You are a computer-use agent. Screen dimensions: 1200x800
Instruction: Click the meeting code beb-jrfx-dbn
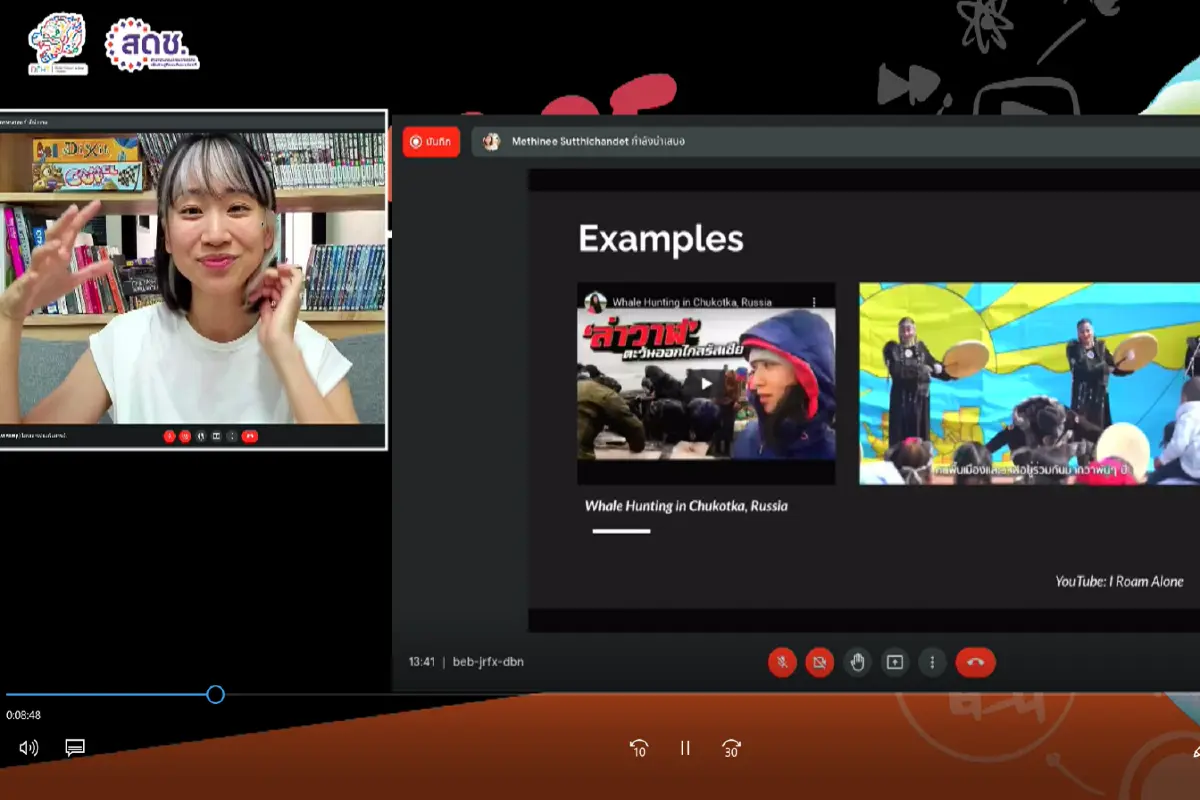[x=488, y=662]
